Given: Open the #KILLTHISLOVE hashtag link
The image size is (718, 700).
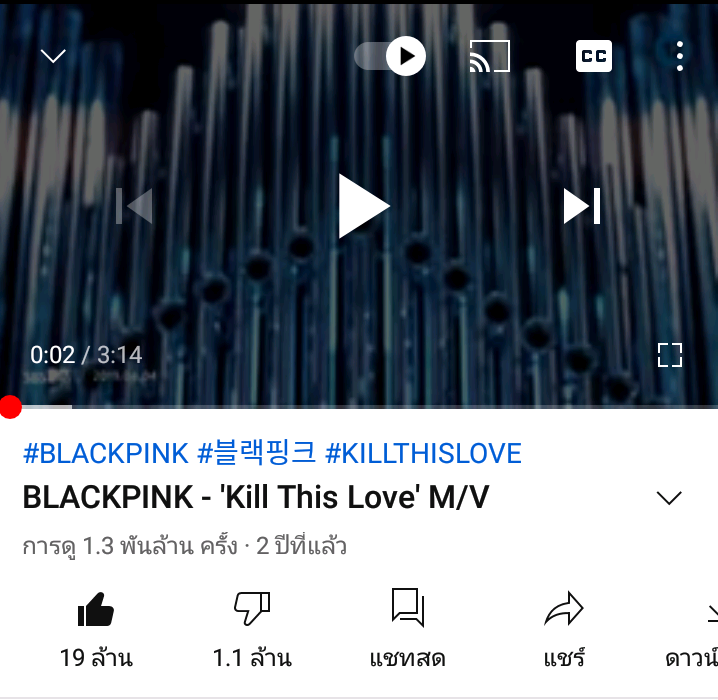Looking at the screenshot, I should [423, 453].
